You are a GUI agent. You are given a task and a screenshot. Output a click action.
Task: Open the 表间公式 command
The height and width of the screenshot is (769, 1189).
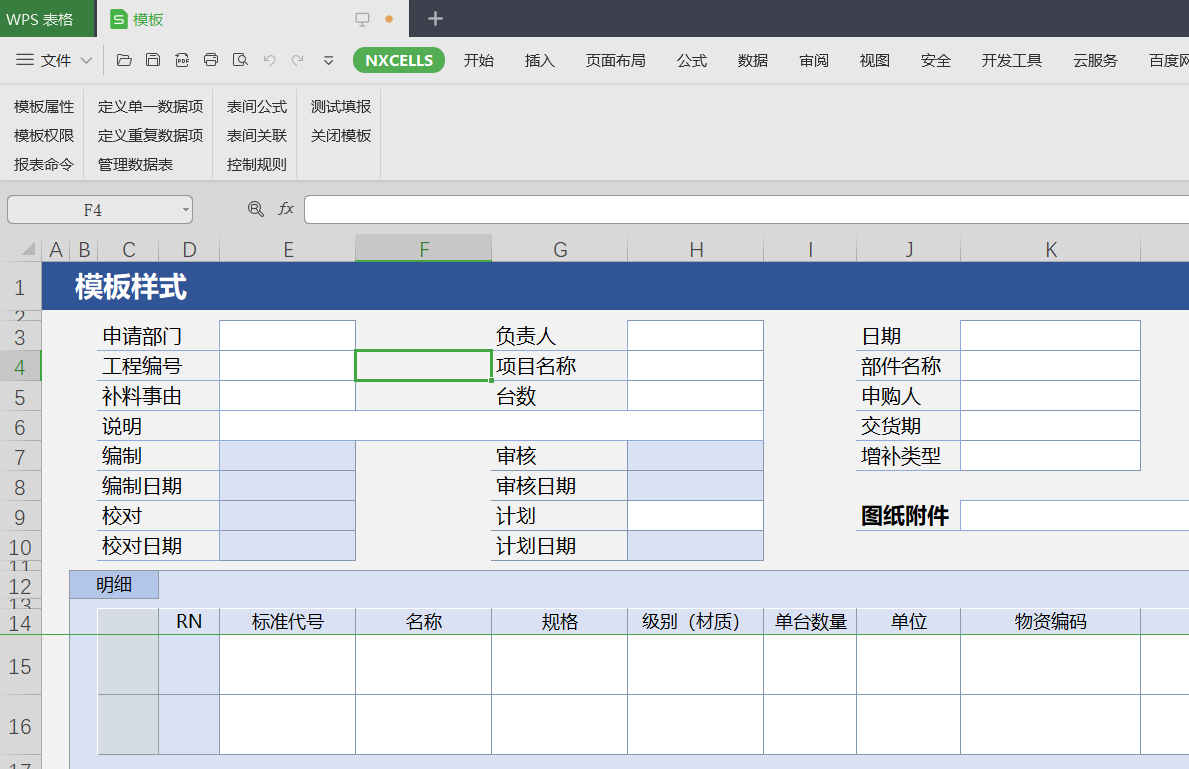click(x=256, y=106)
